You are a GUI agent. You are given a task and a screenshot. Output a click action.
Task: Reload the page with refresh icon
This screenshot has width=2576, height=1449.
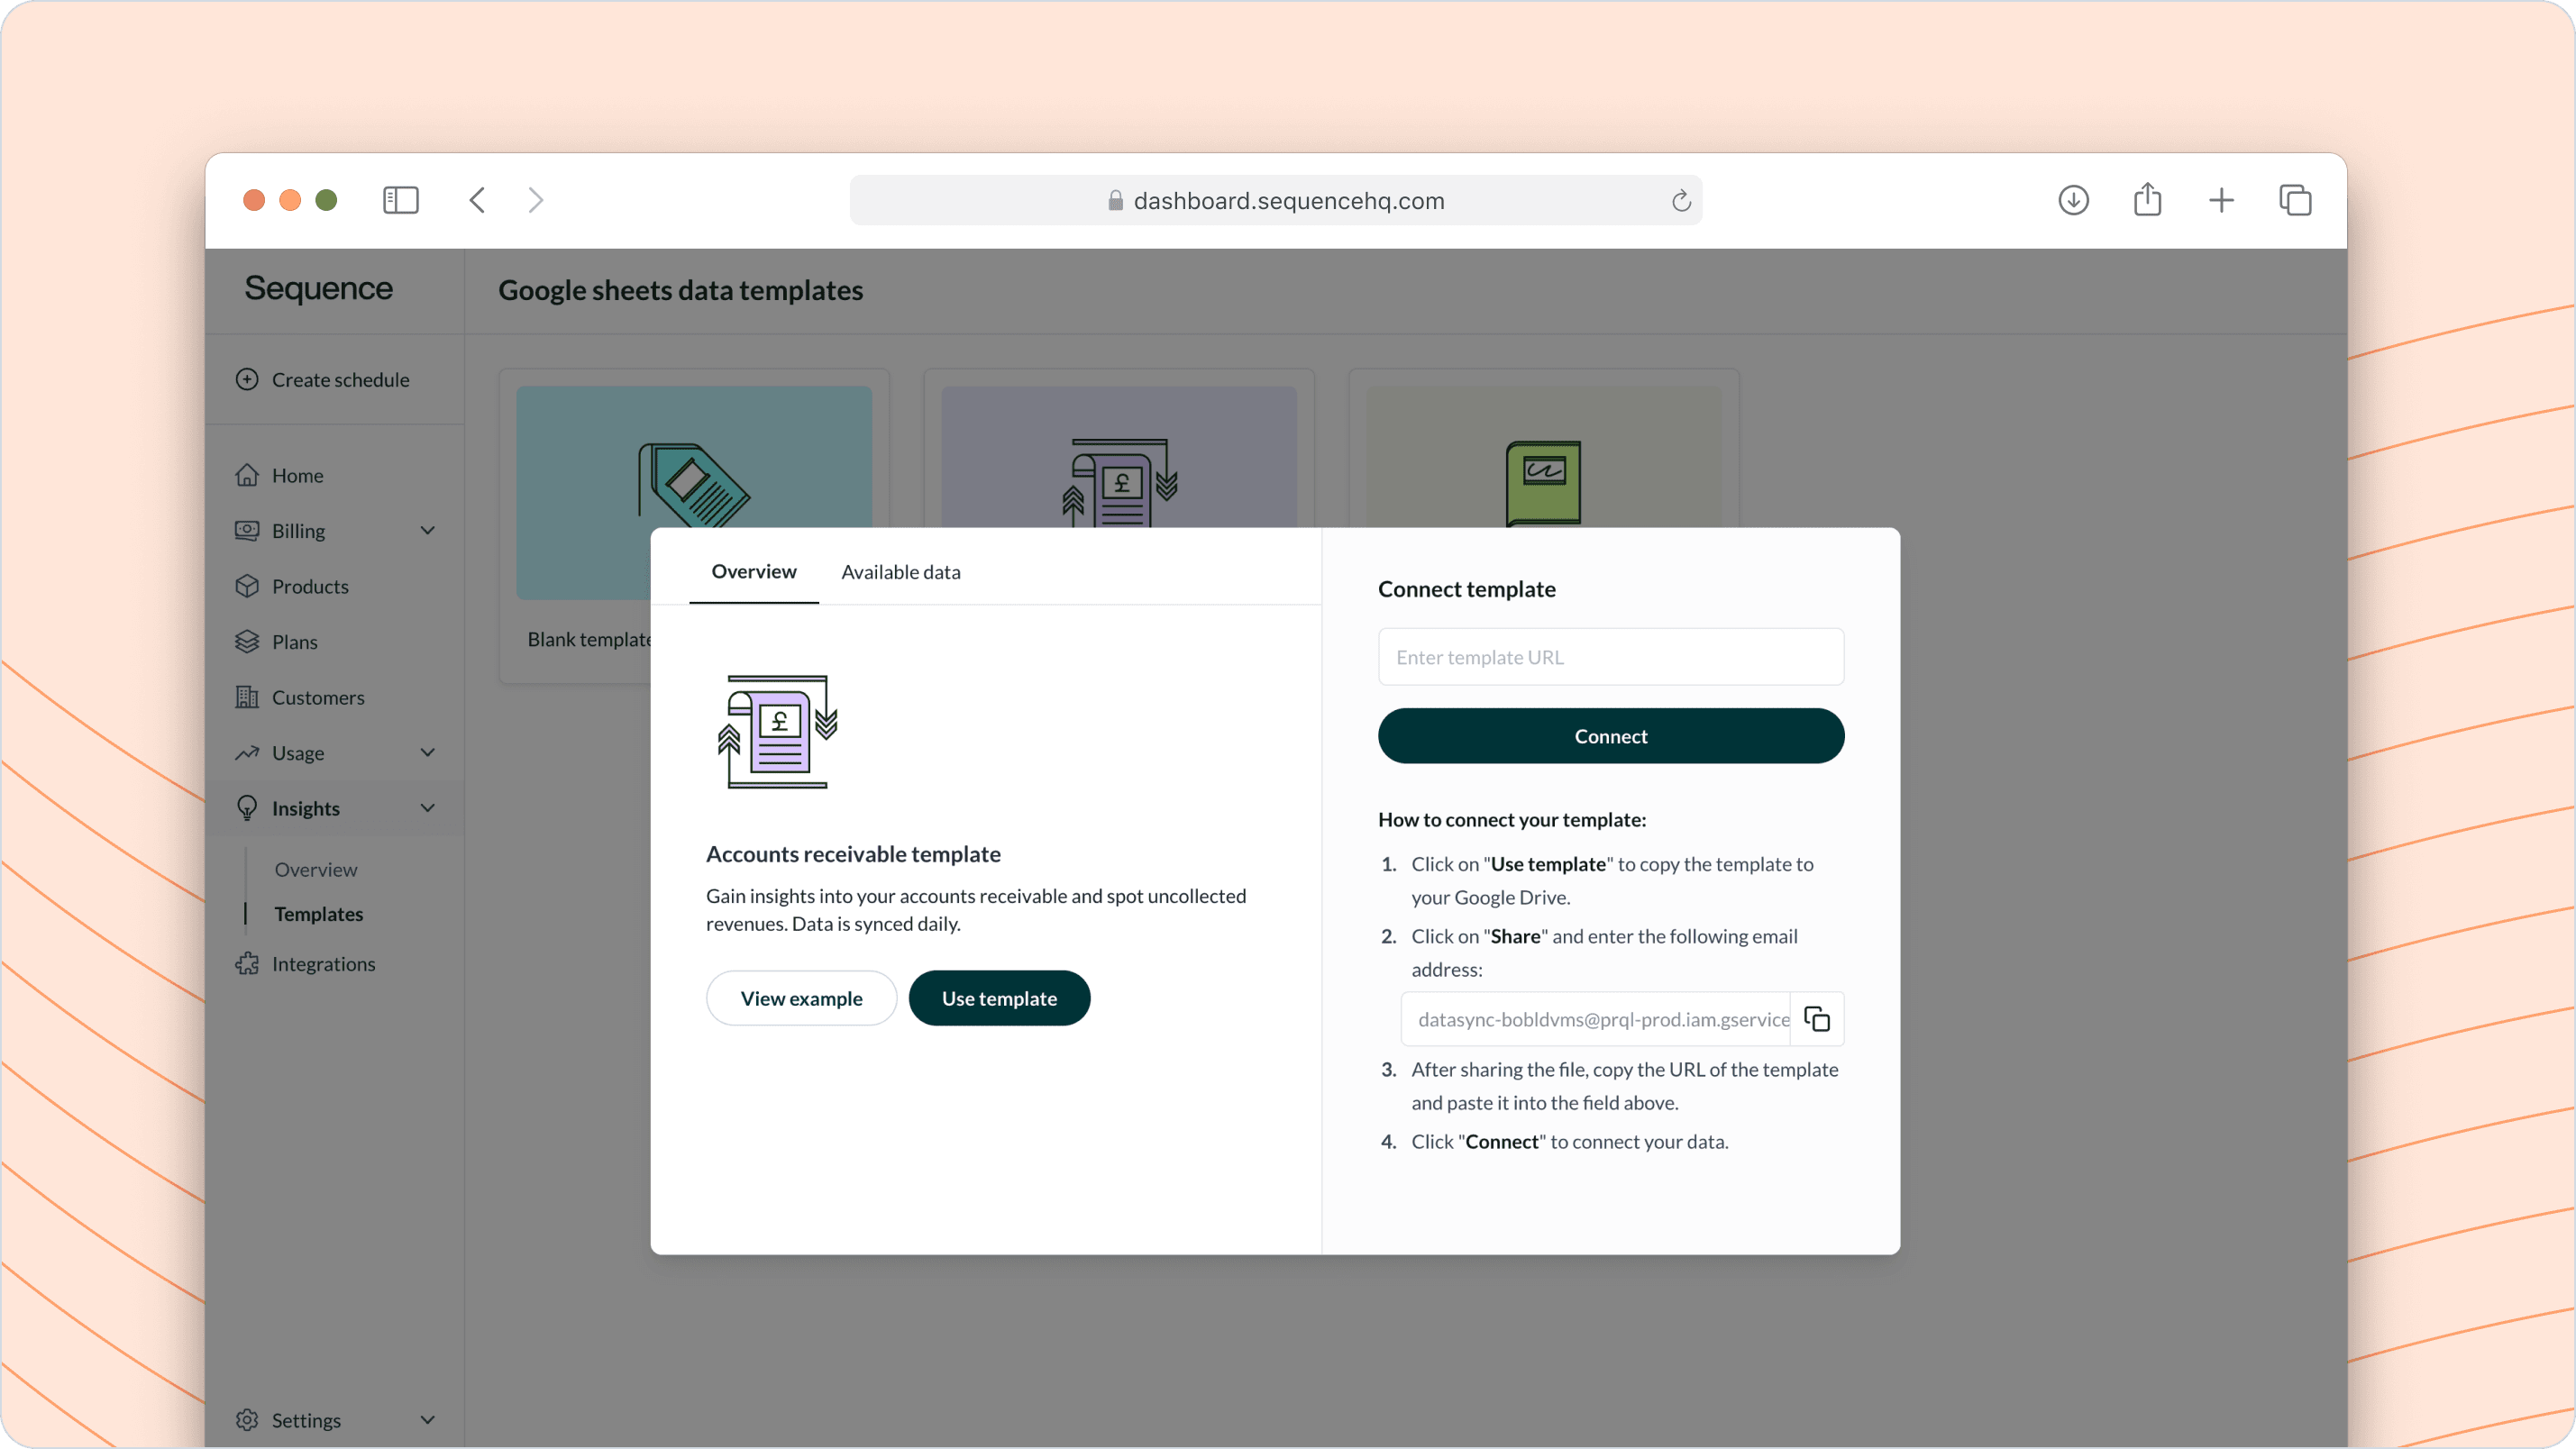(1681, 201)
